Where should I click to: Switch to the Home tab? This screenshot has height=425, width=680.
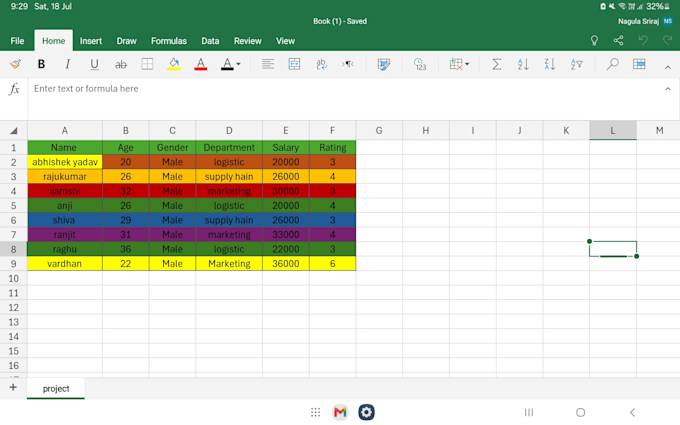click(53, 41)
